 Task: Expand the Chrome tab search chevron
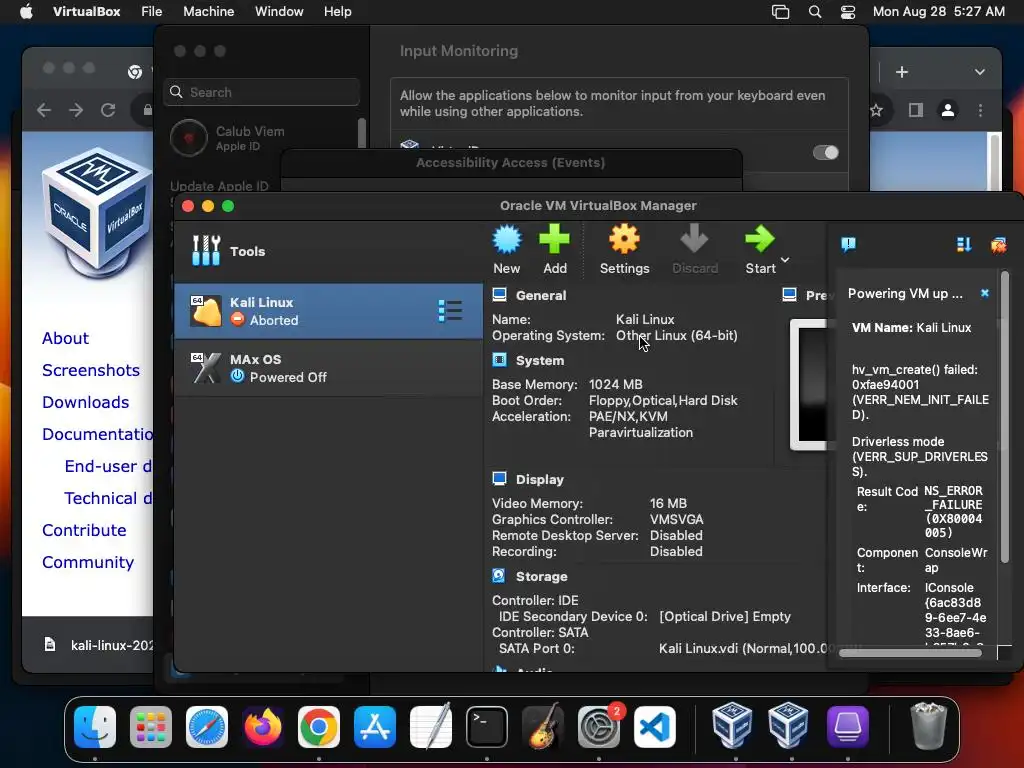(980, 72)
